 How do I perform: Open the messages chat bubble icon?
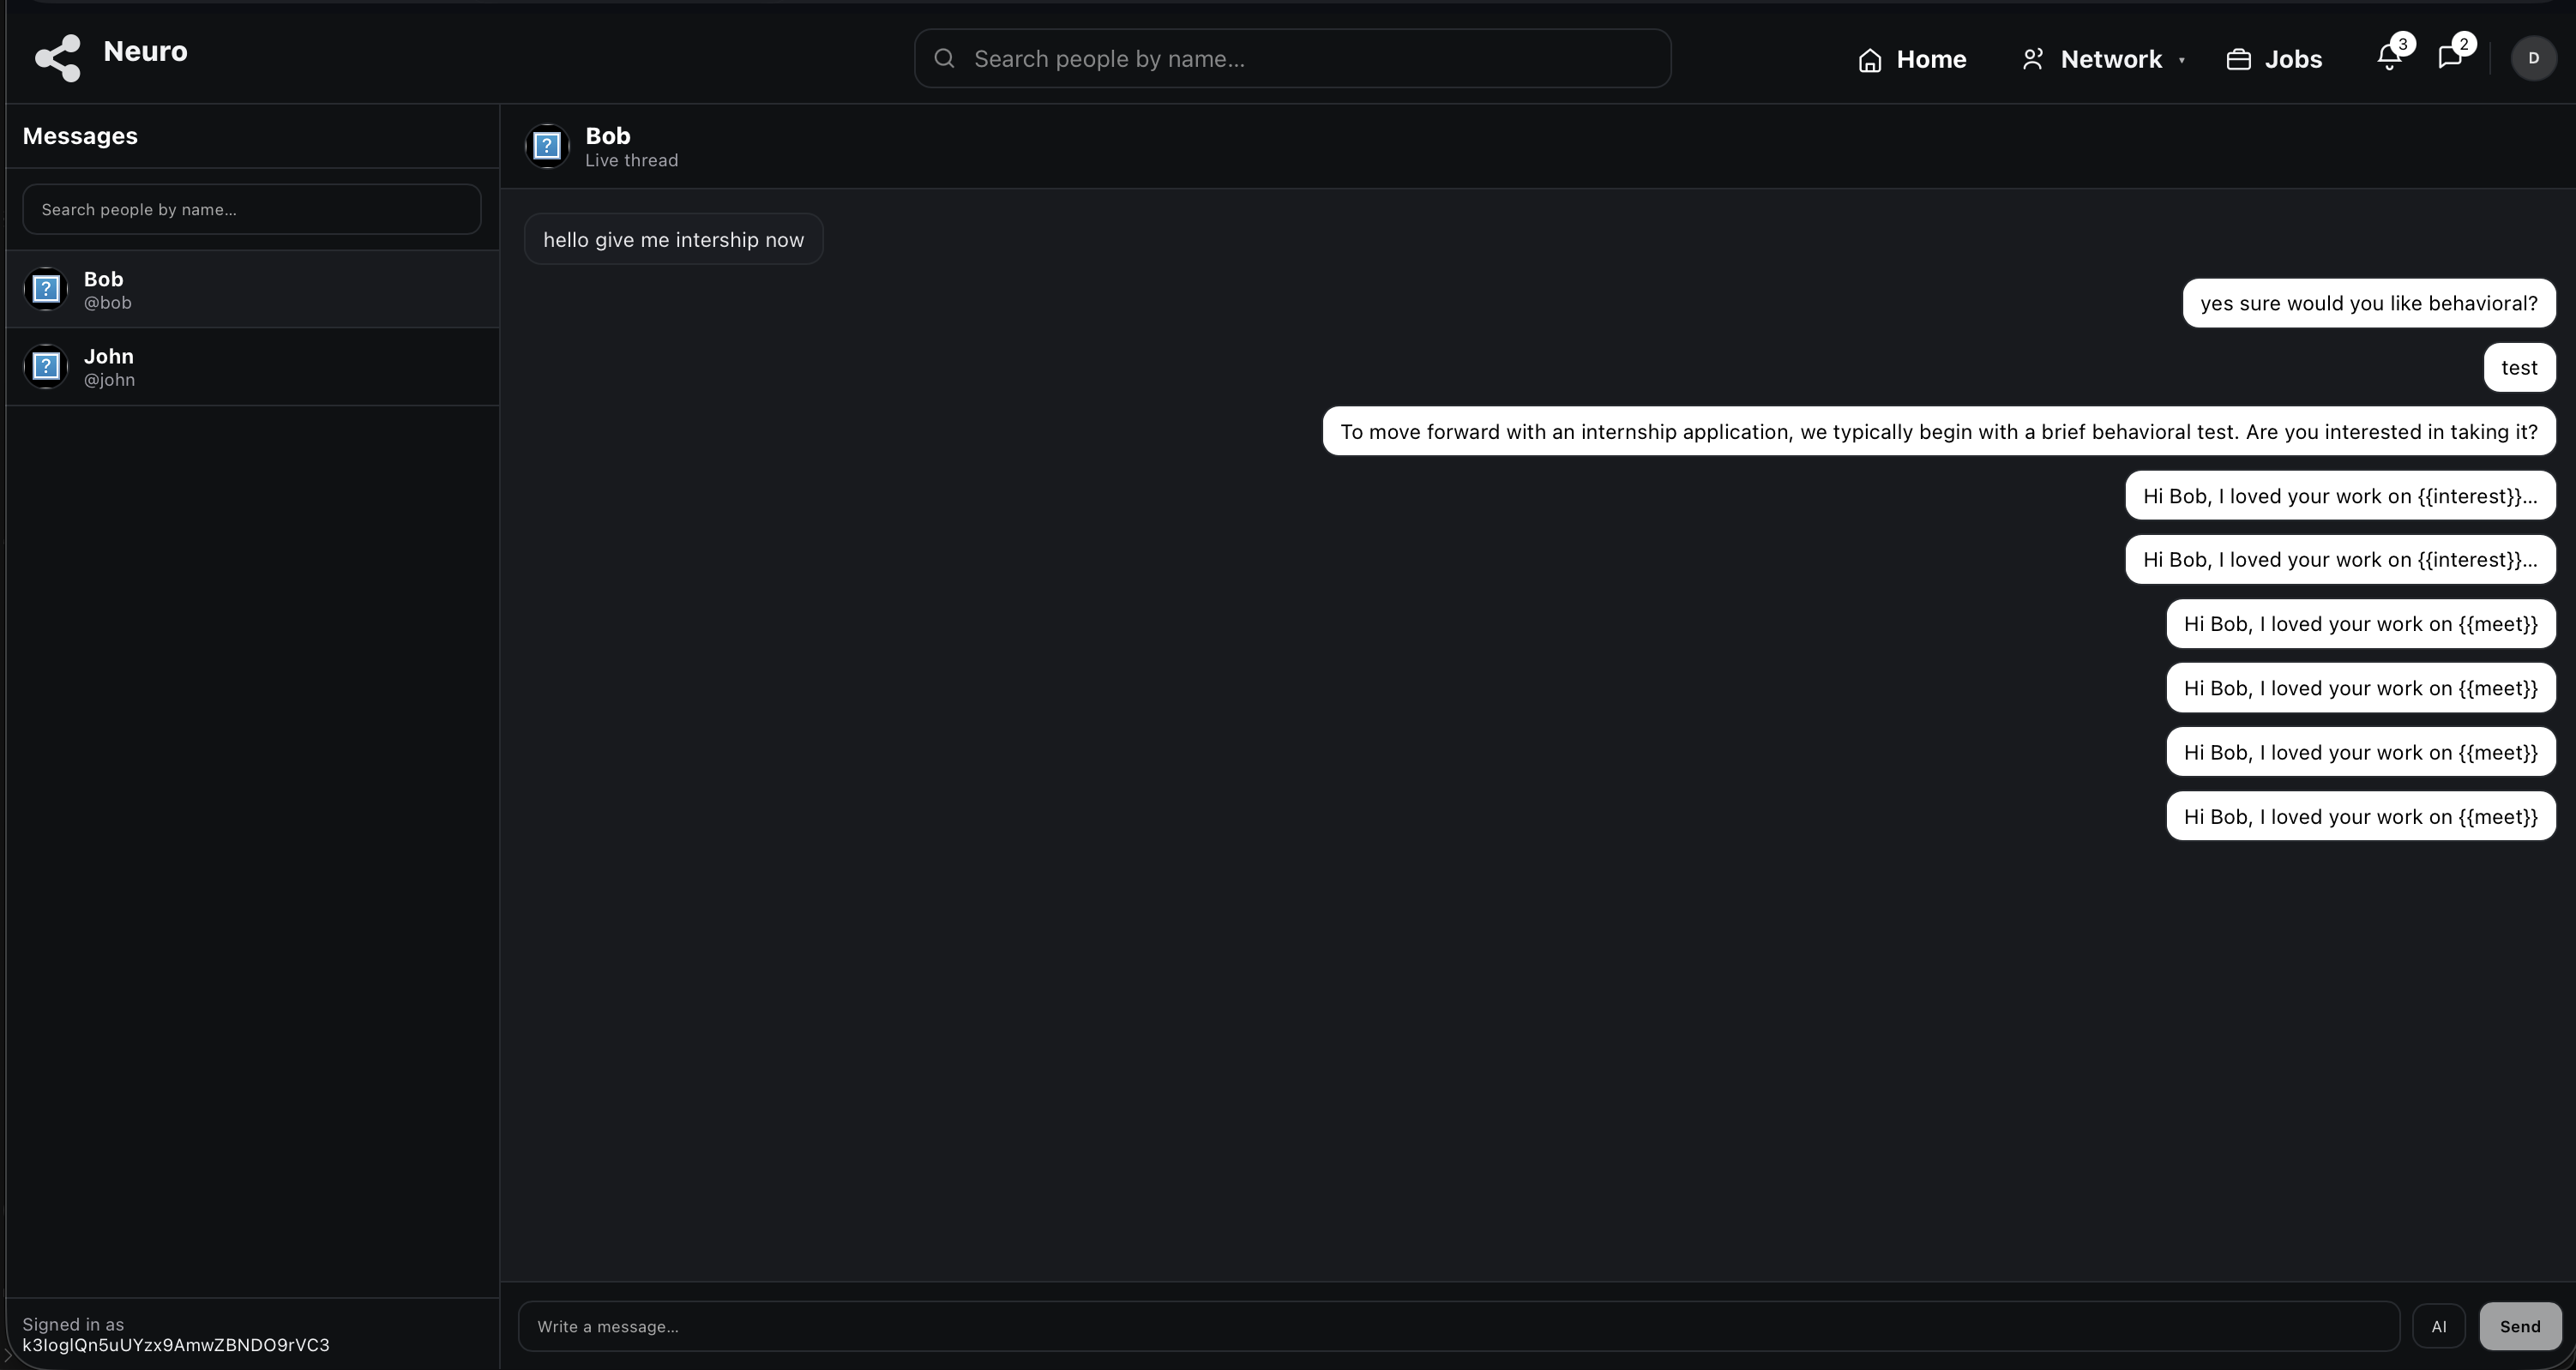coord(2449,58)
